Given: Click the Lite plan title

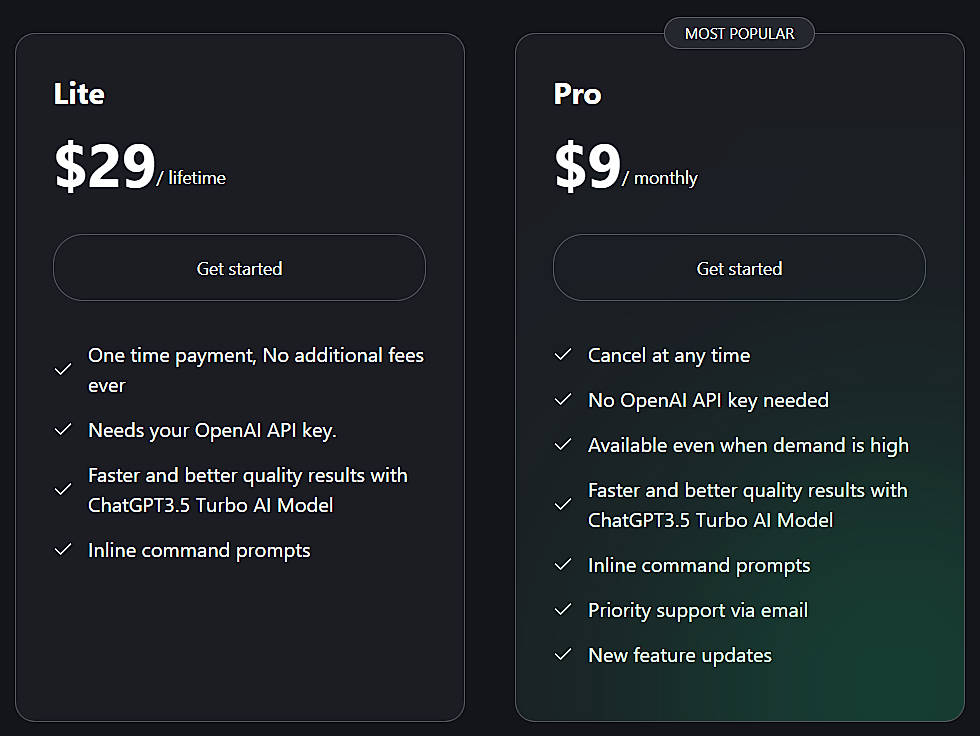Looking at the screenshot, I should (x=78, y=93).
